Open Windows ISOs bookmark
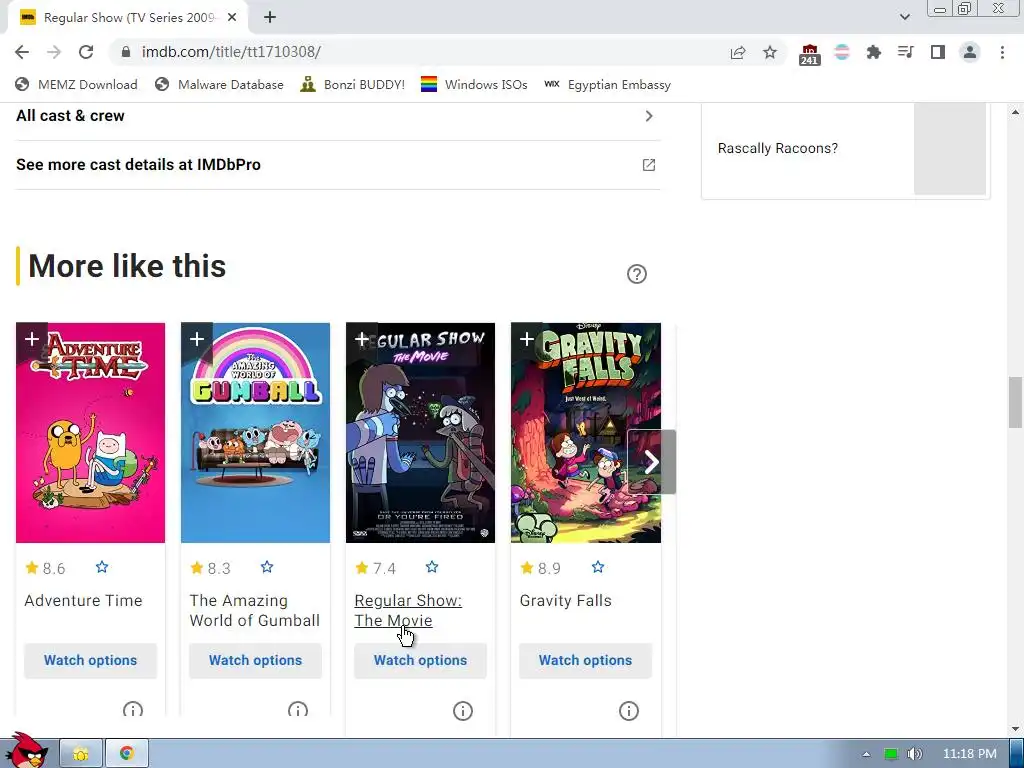 474,84
